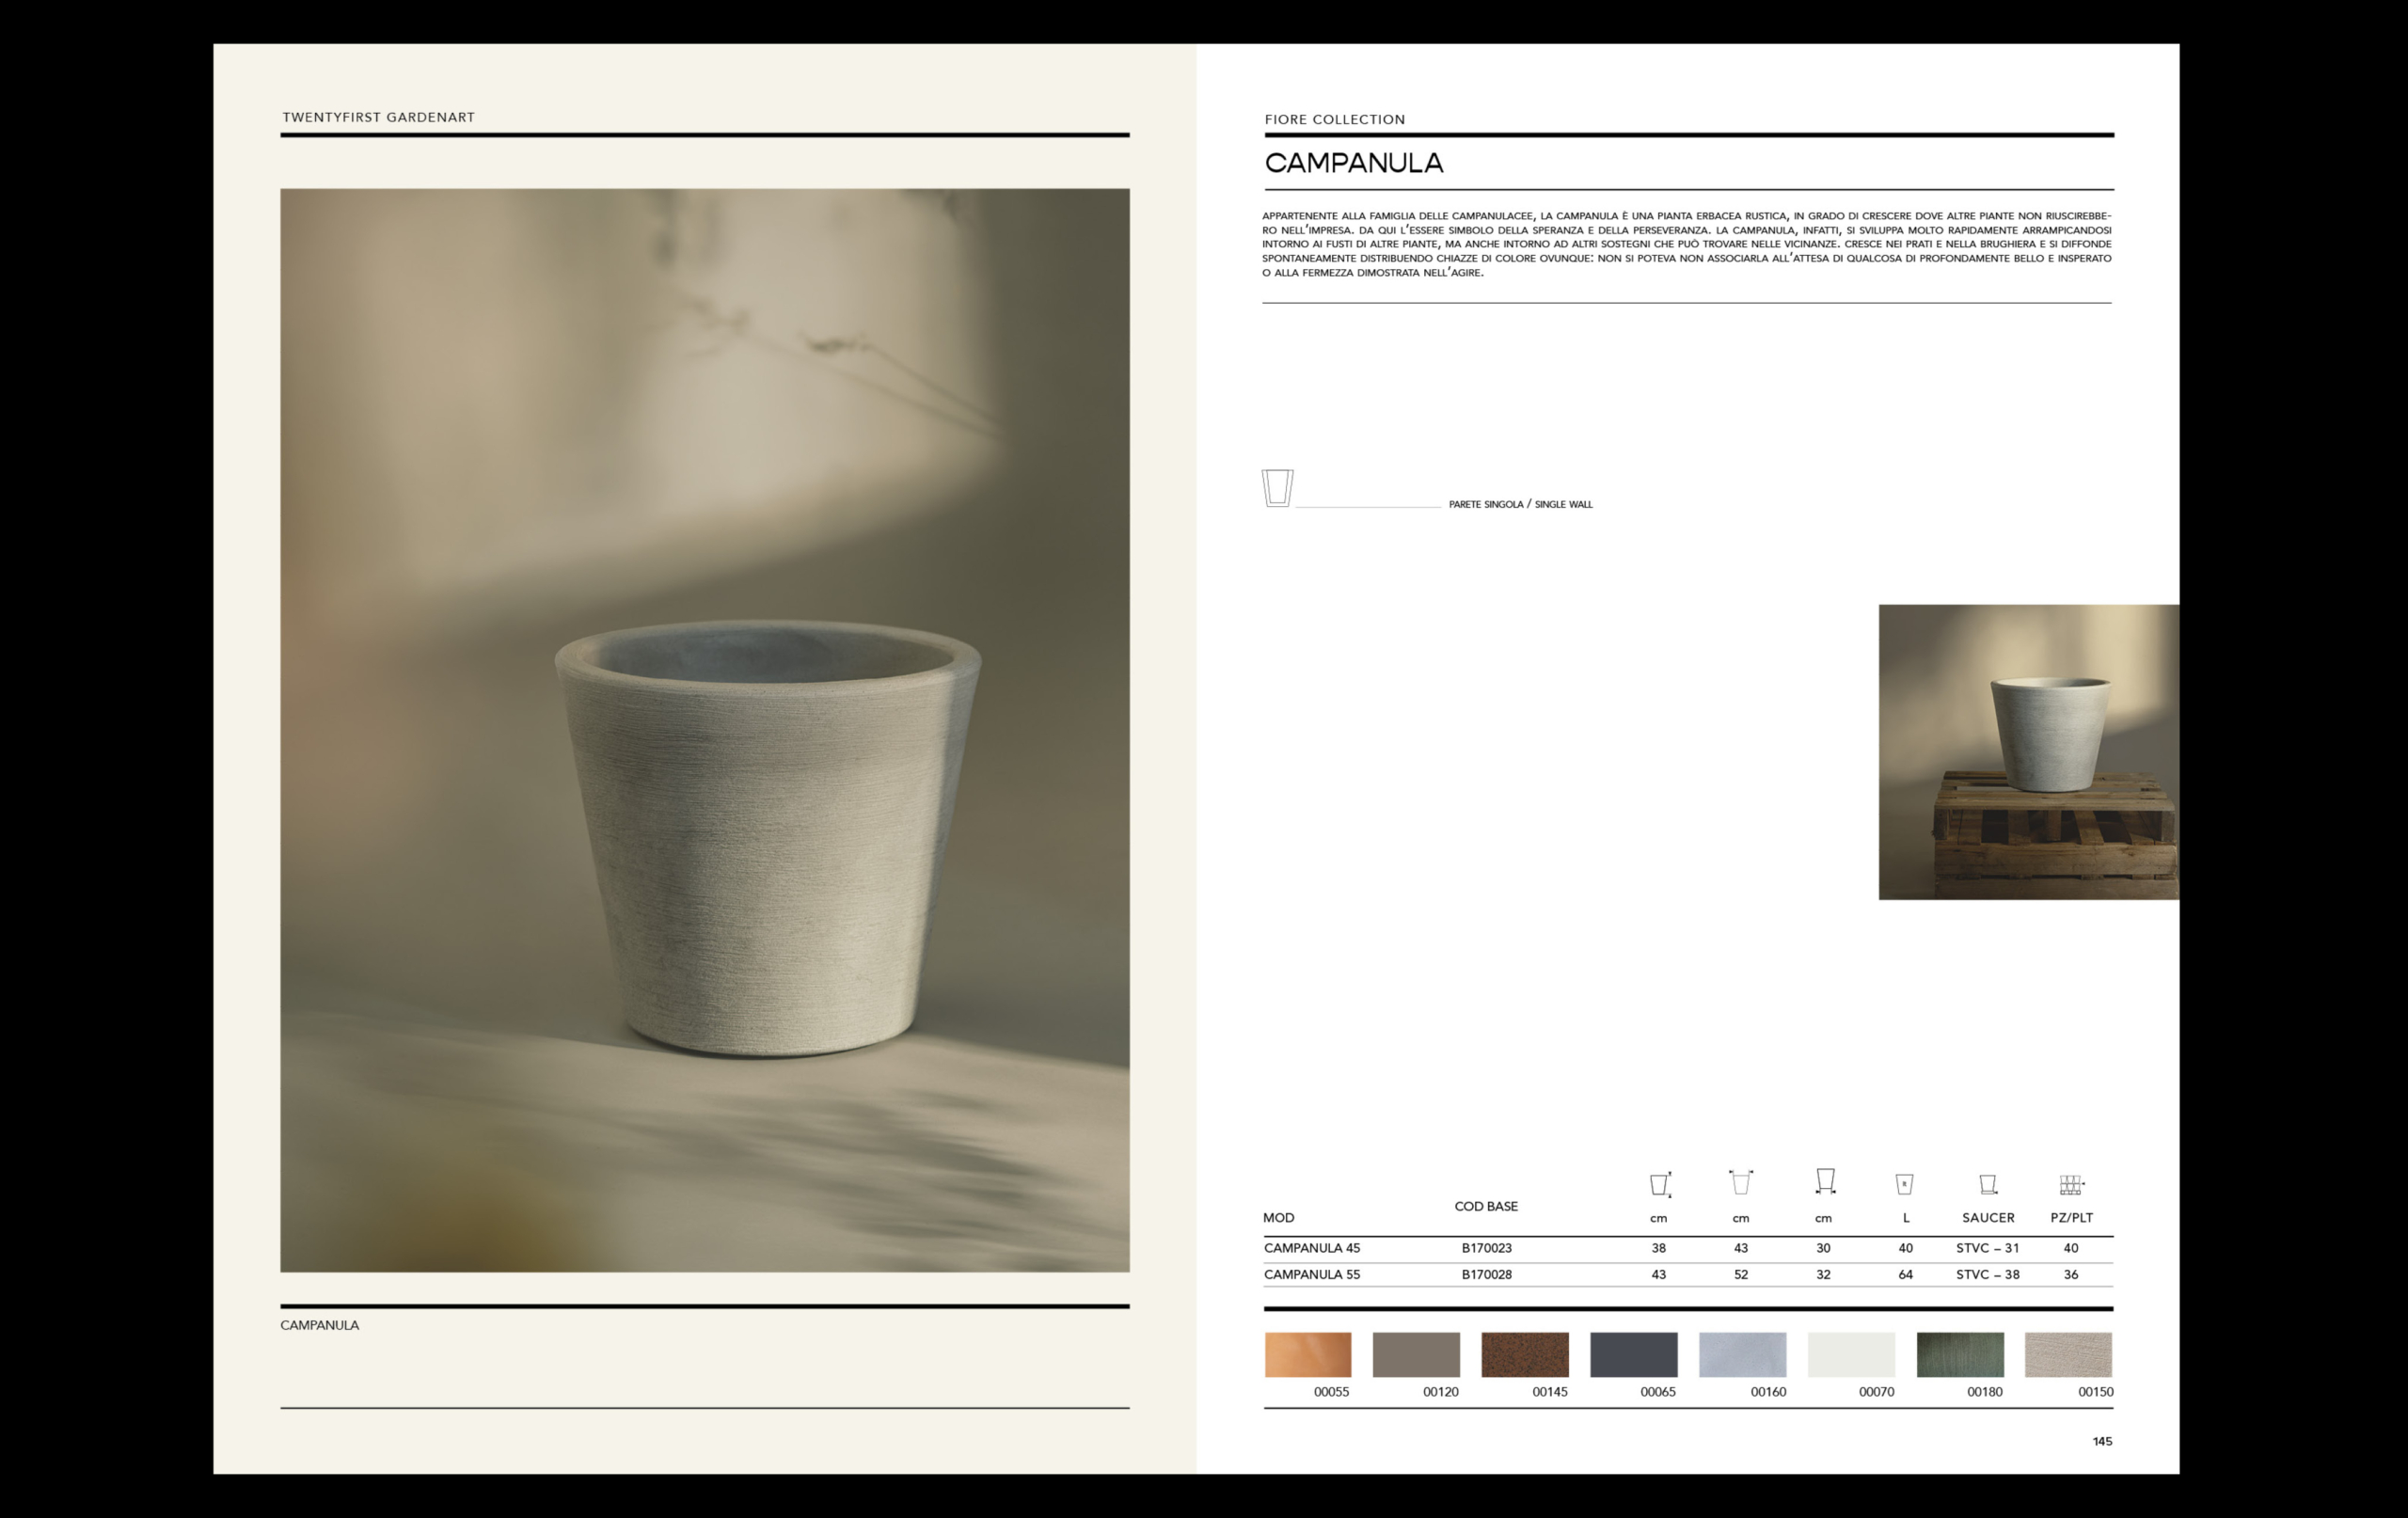Viewport: 2408px width, 1518px height.
Task: Select the dark green 00180 swatch
Action: [x=1960, y=1354]
